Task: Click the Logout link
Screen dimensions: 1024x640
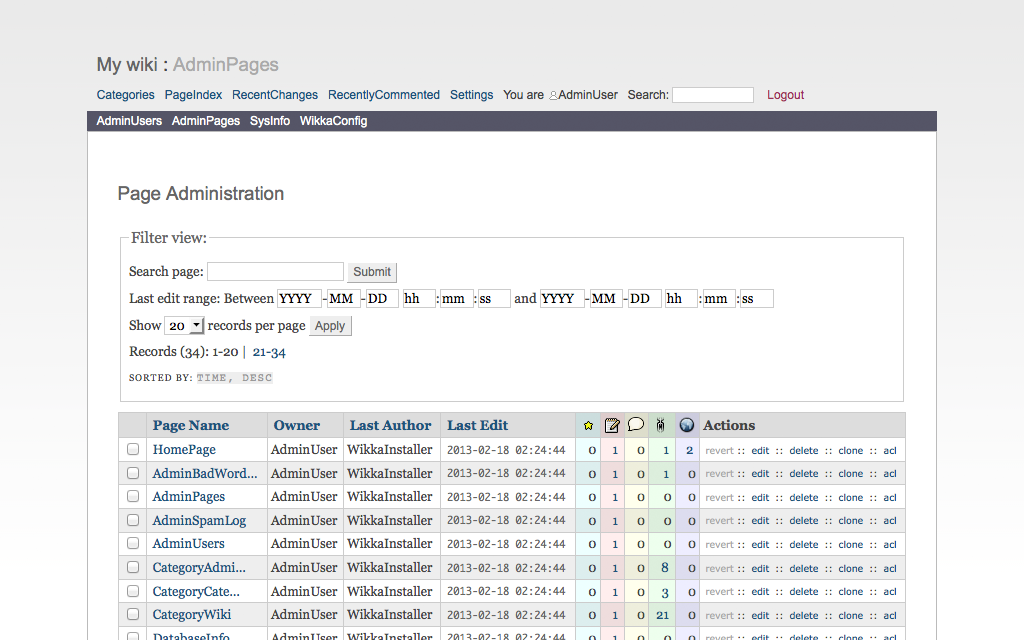Action: point(785,95)
